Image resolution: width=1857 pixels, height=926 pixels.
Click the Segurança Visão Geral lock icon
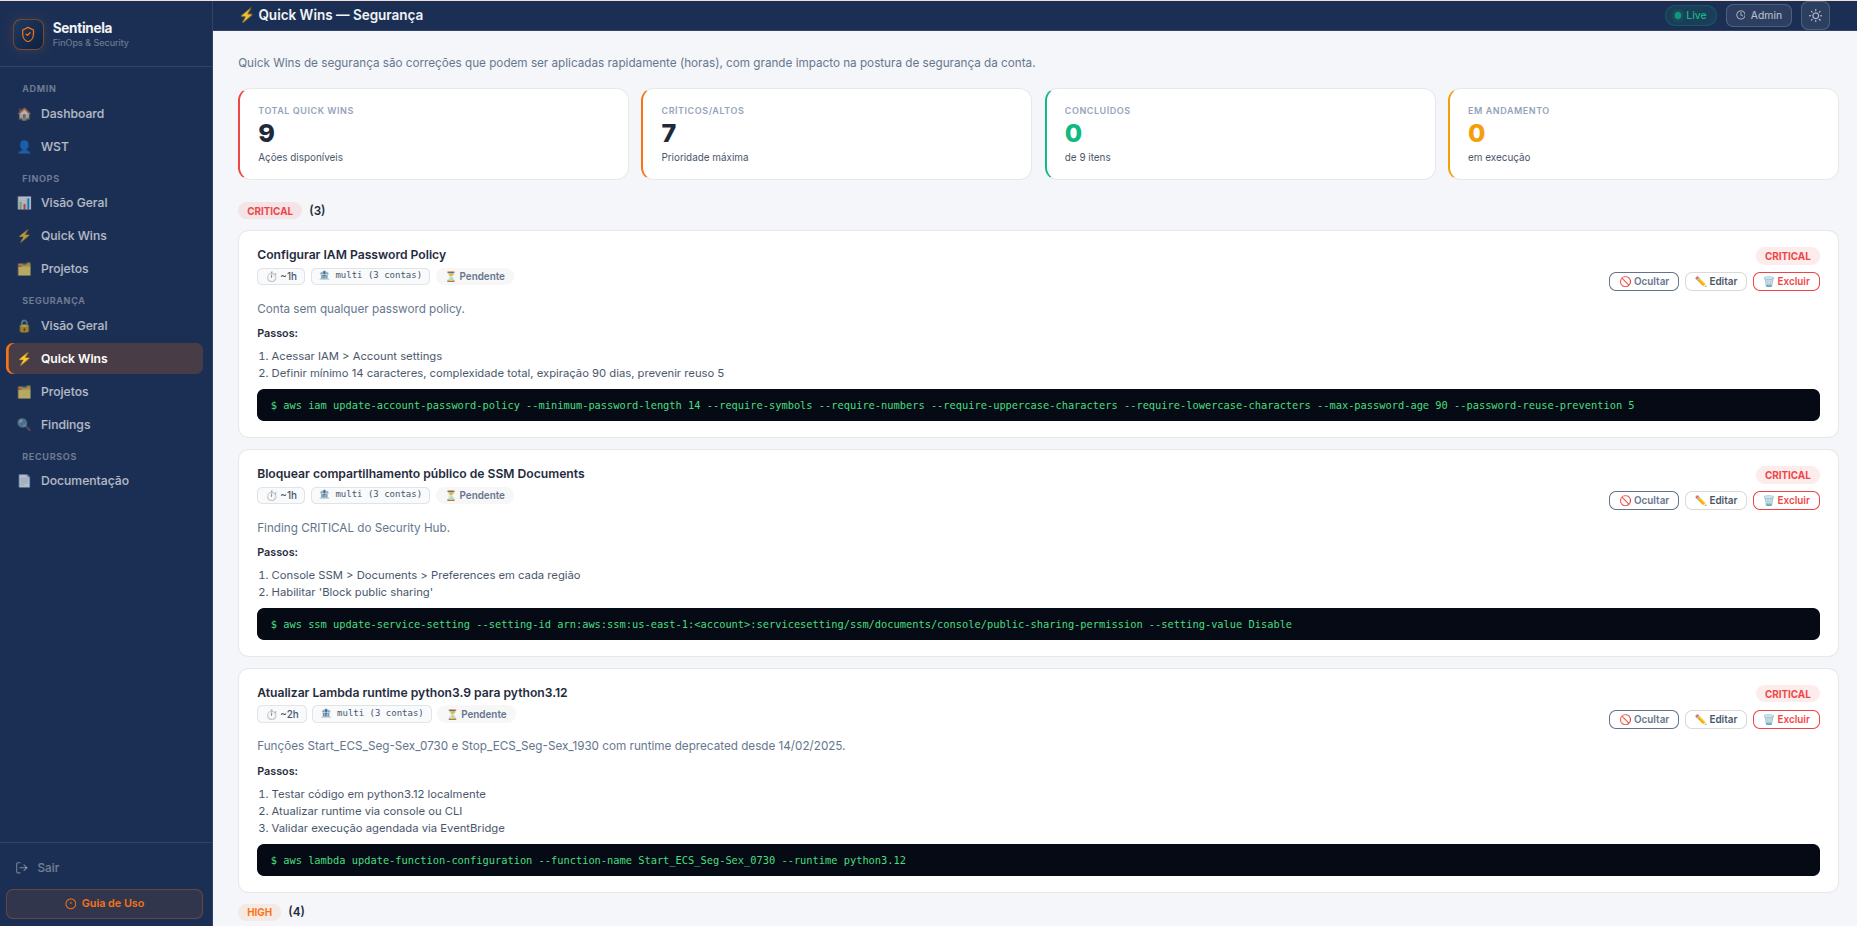pos(24,326)
